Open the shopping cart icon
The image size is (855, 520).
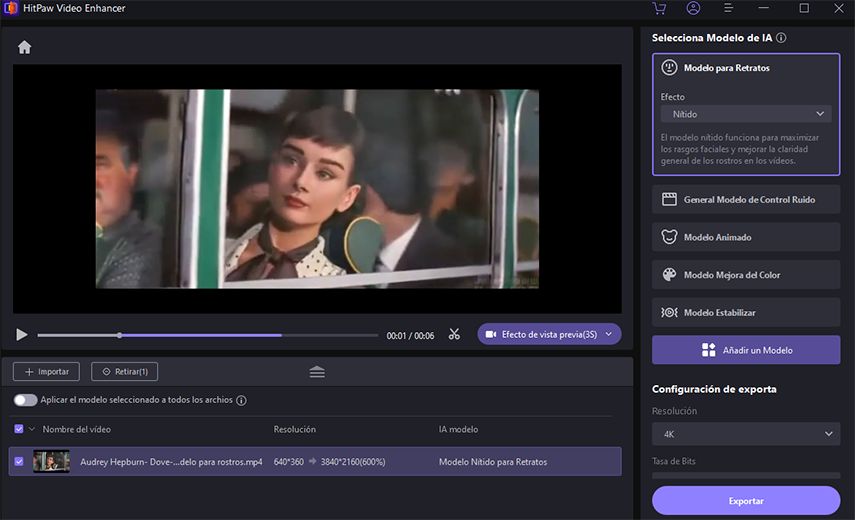pos(659,8)
